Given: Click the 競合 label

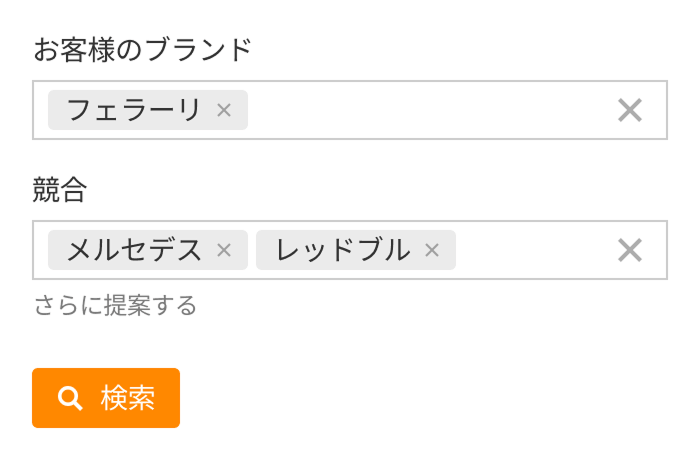Looking at the screenshot, I should (x=60, y=190).
